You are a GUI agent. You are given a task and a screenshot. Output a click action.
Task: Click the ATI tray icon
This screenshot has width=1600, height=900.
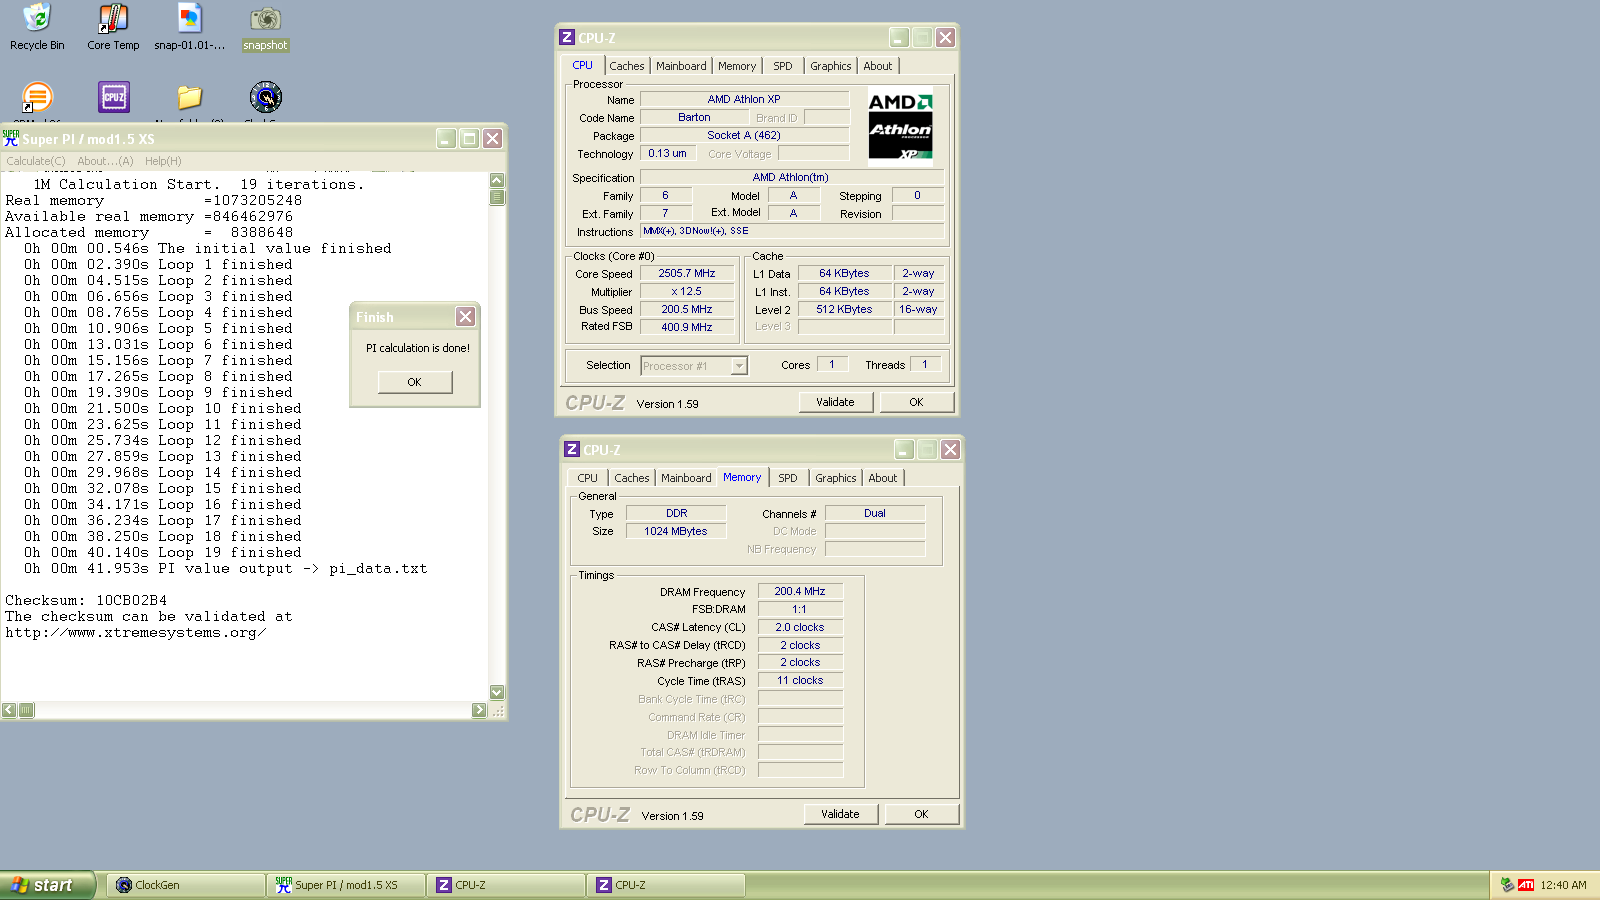pos(1526,885)
